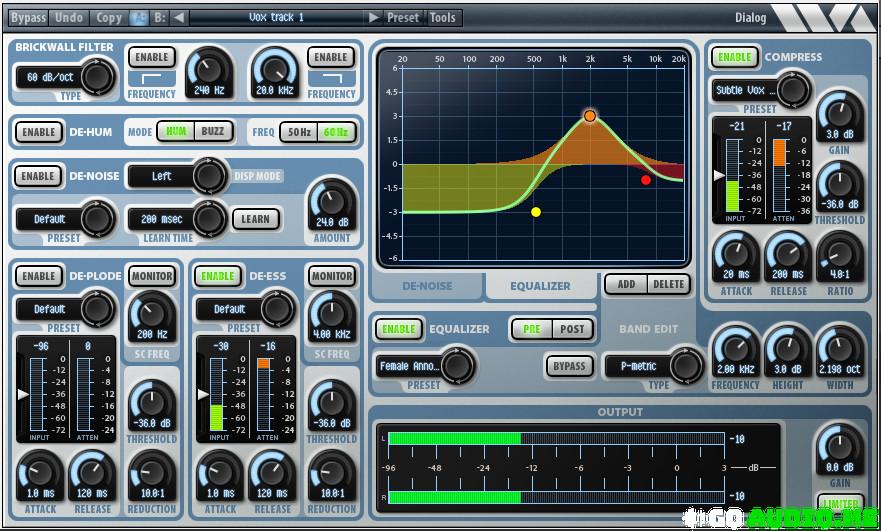The height and width of the screenshot is (531, 881).
Task: Click the compressor -36.0 dB threshold knob
Action: click(x=839, y=184)
